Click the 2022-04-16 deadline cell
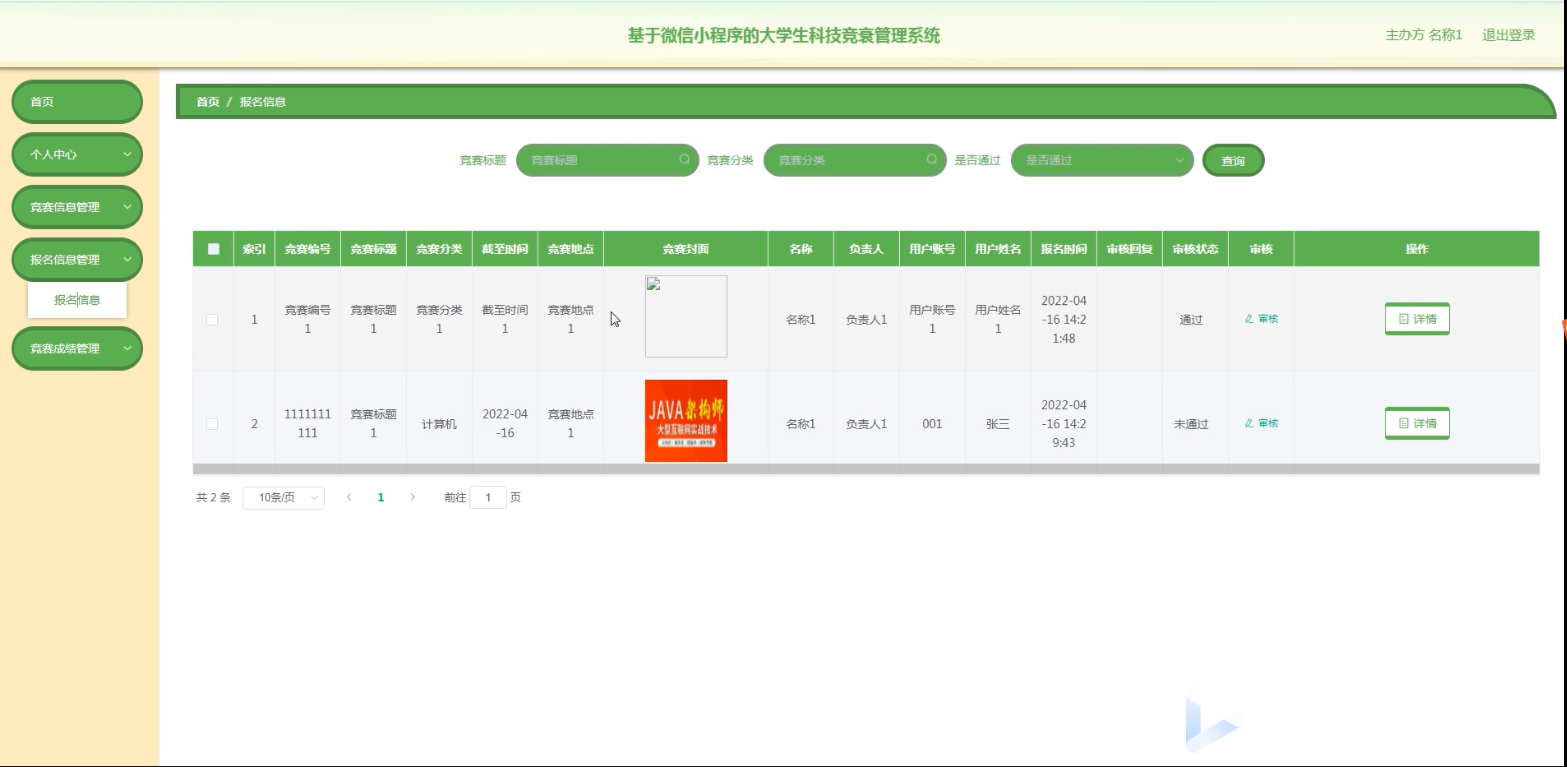Viewport: 1567px width, 767px height. pyautogui.click(x=505, y=424)
